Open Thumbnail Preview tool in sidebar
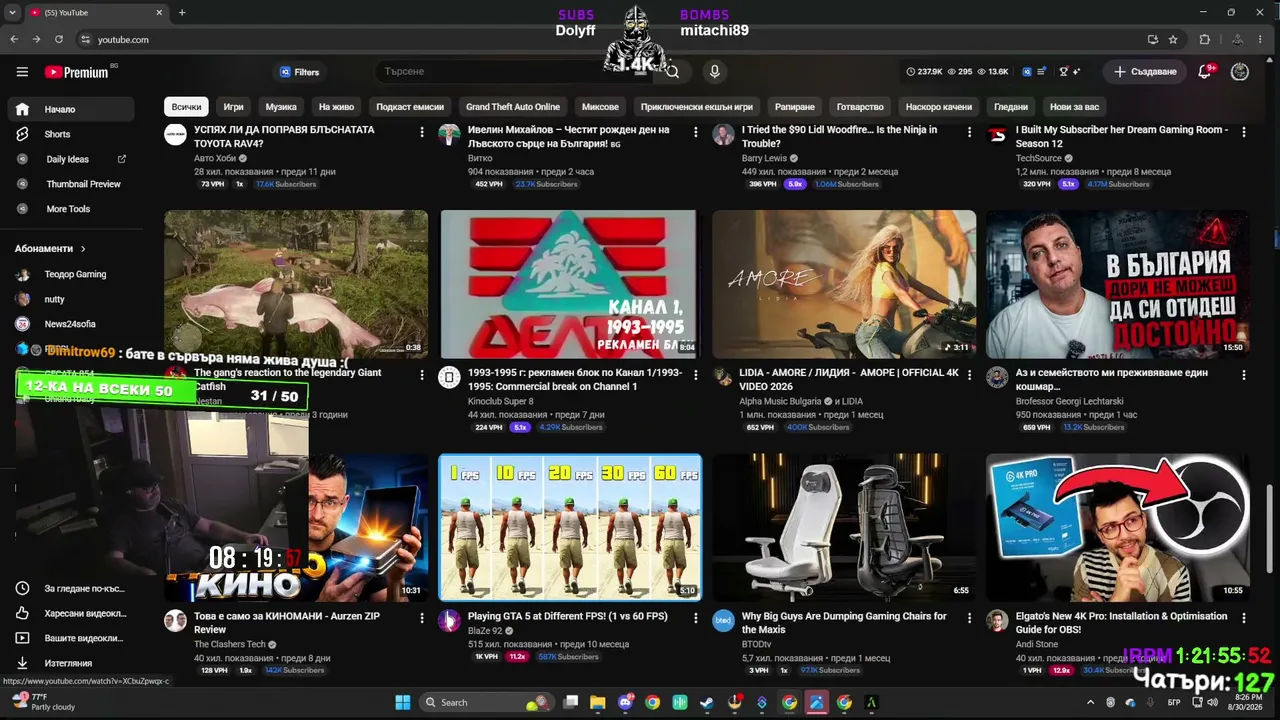The width and height of the screenshot is (1280, 720). click(72, 184)
